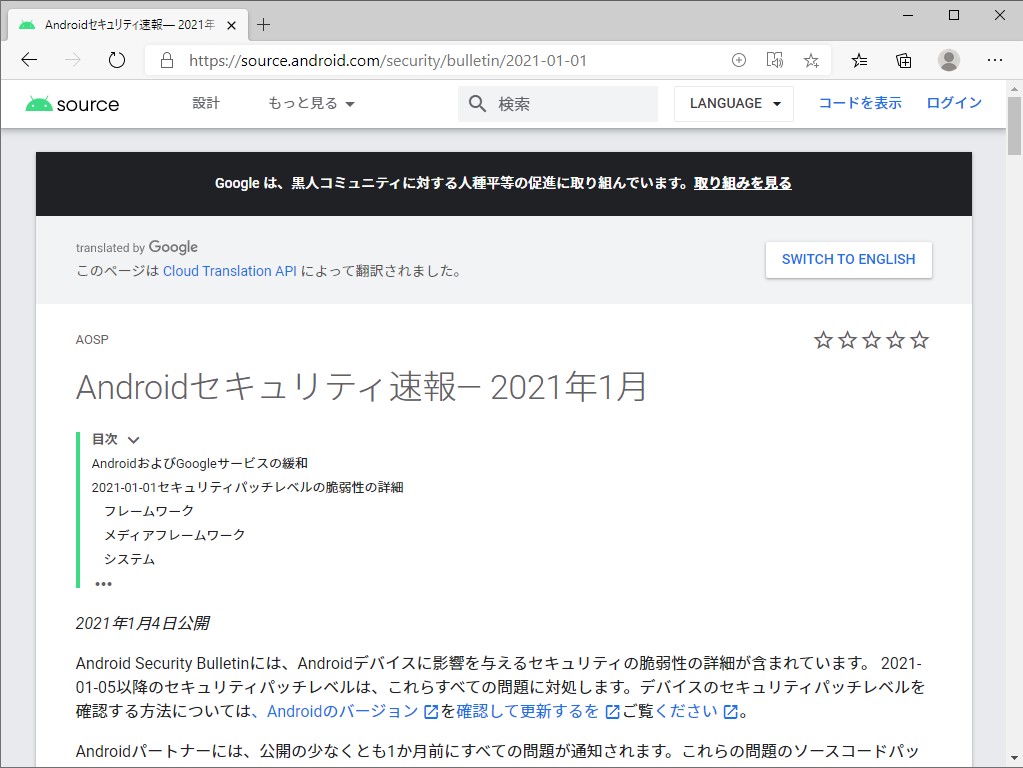The height and width of the screenshot is (768, 1023).
Task: Reload the page with refresh icon
Action: click(x=117, y=60)
